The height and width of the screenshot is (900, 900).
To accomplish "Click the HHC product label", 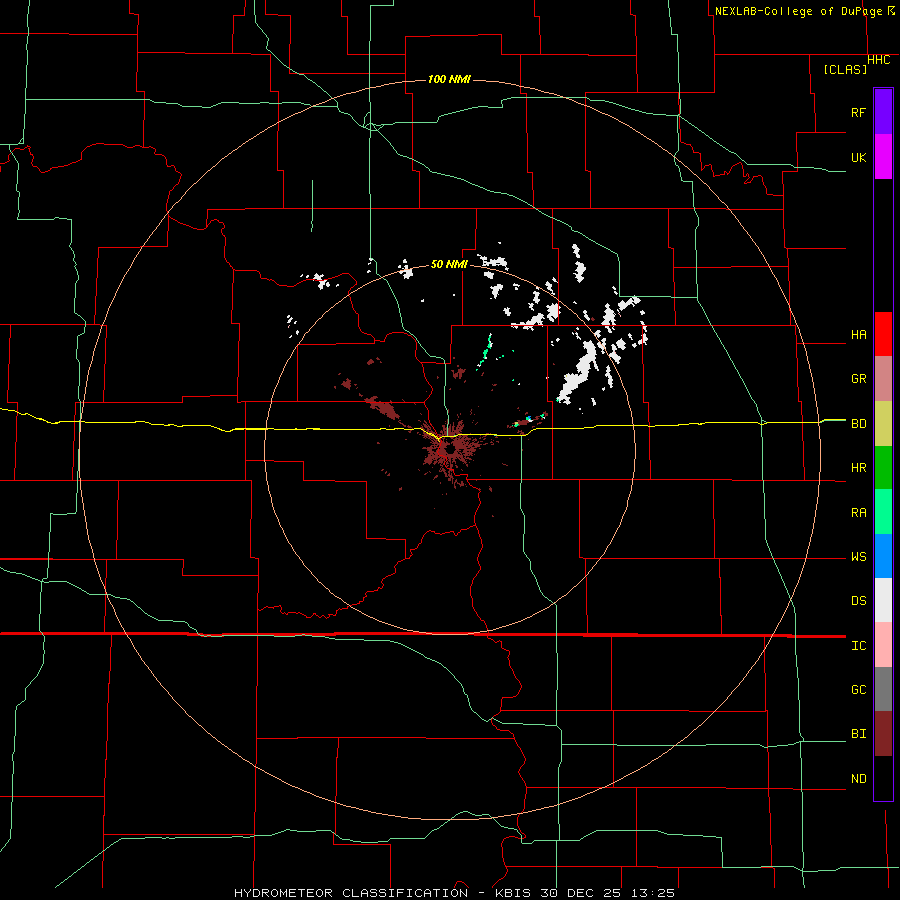I will [x=878, y=60].
